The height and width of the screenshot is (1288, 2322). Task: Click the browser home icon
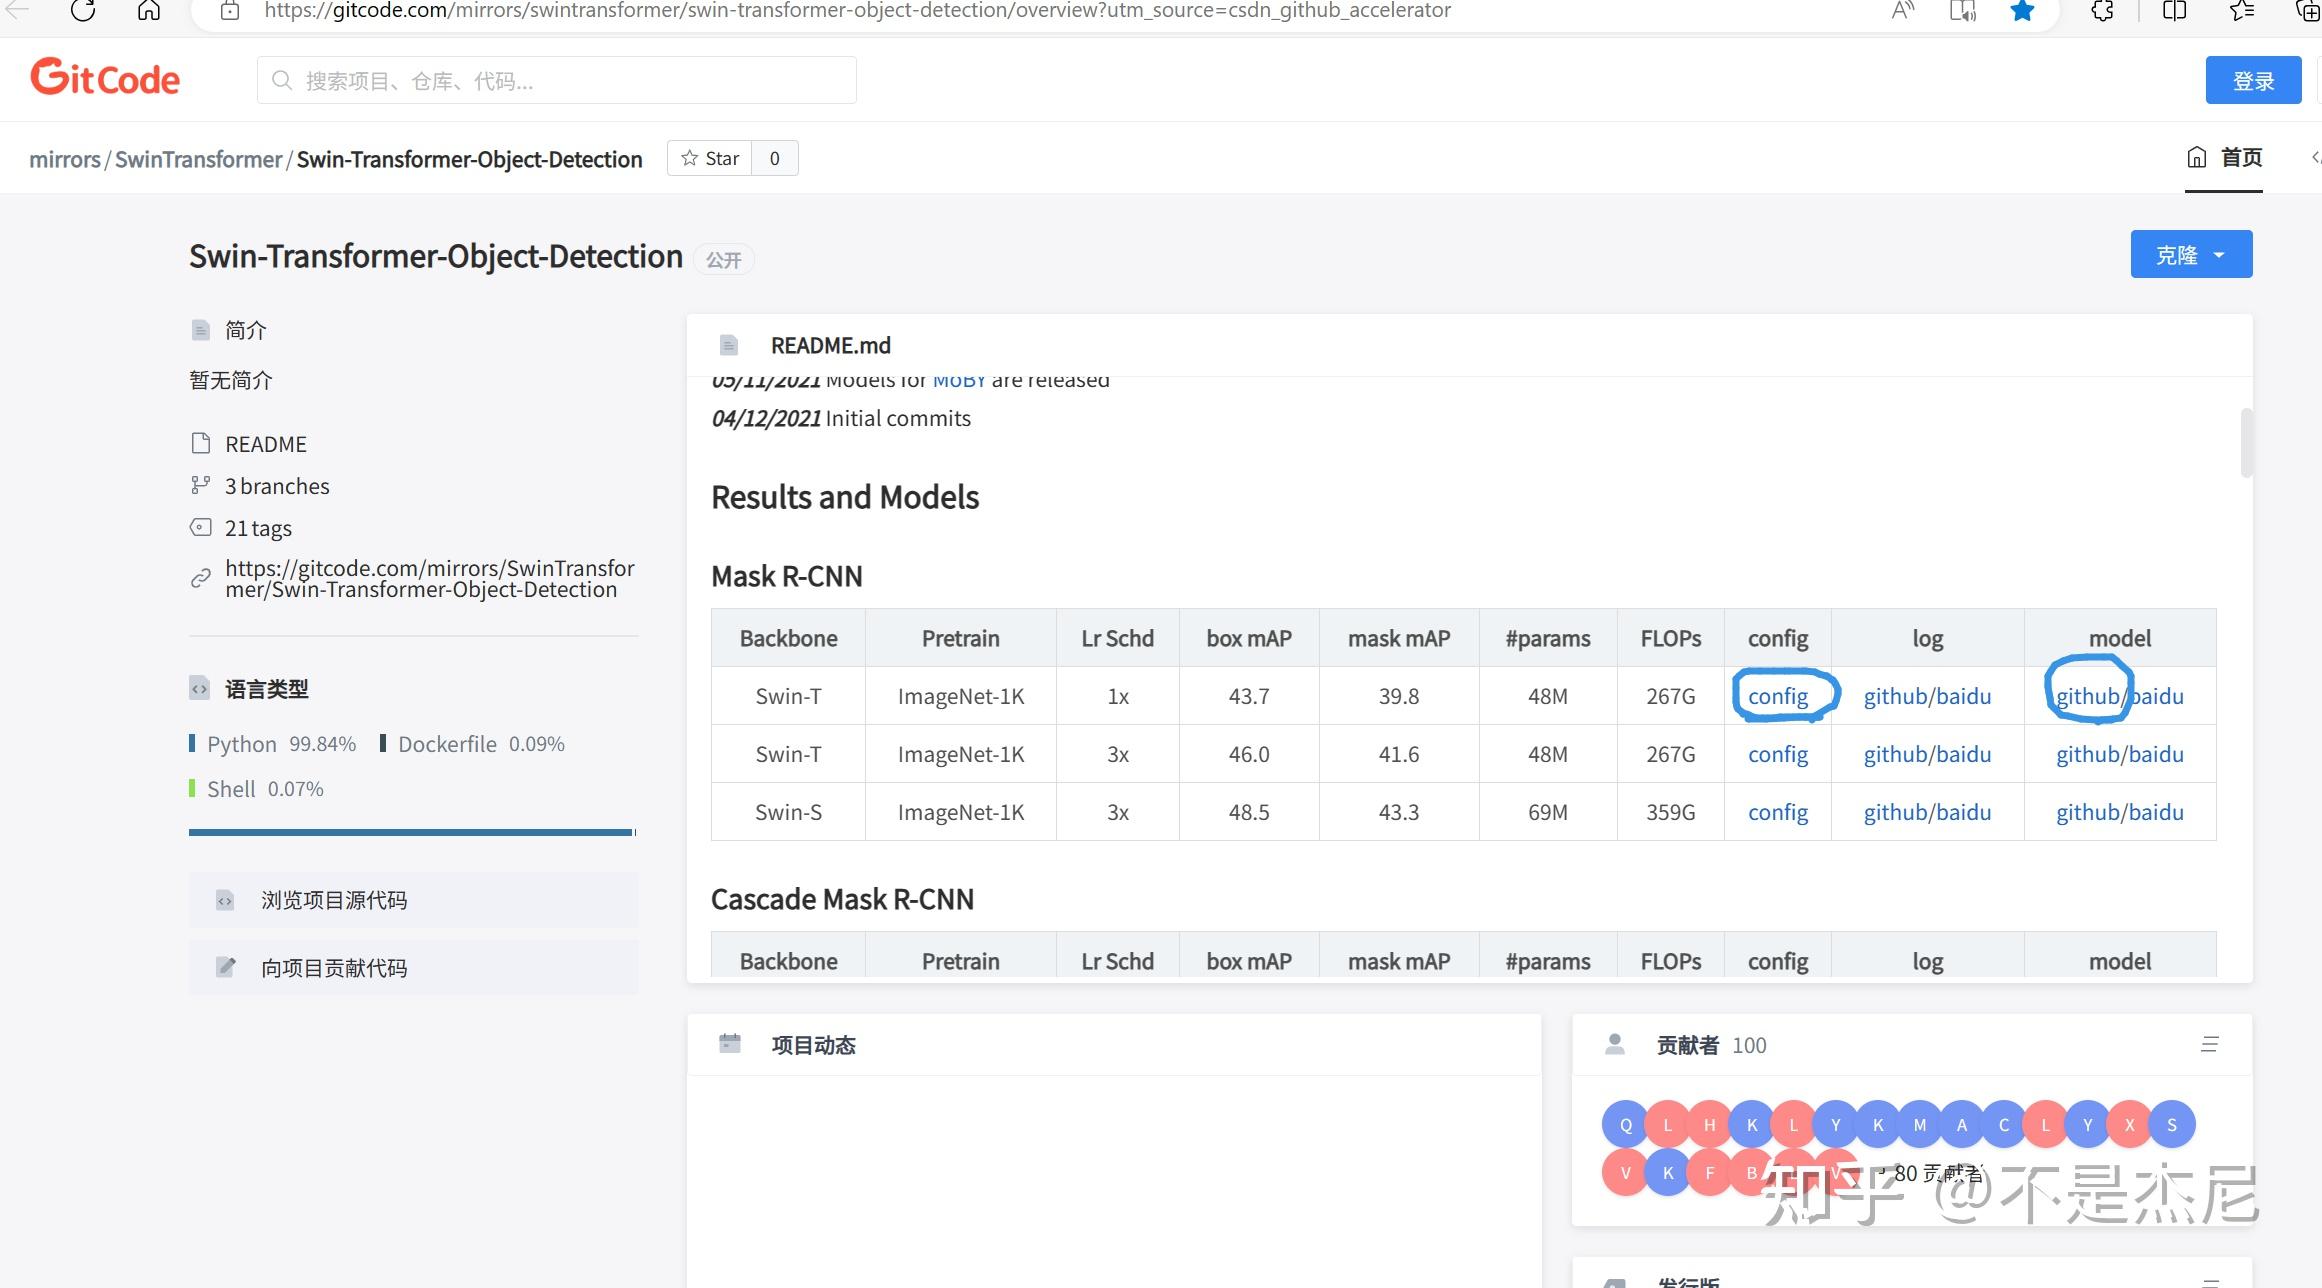[149, 11]
